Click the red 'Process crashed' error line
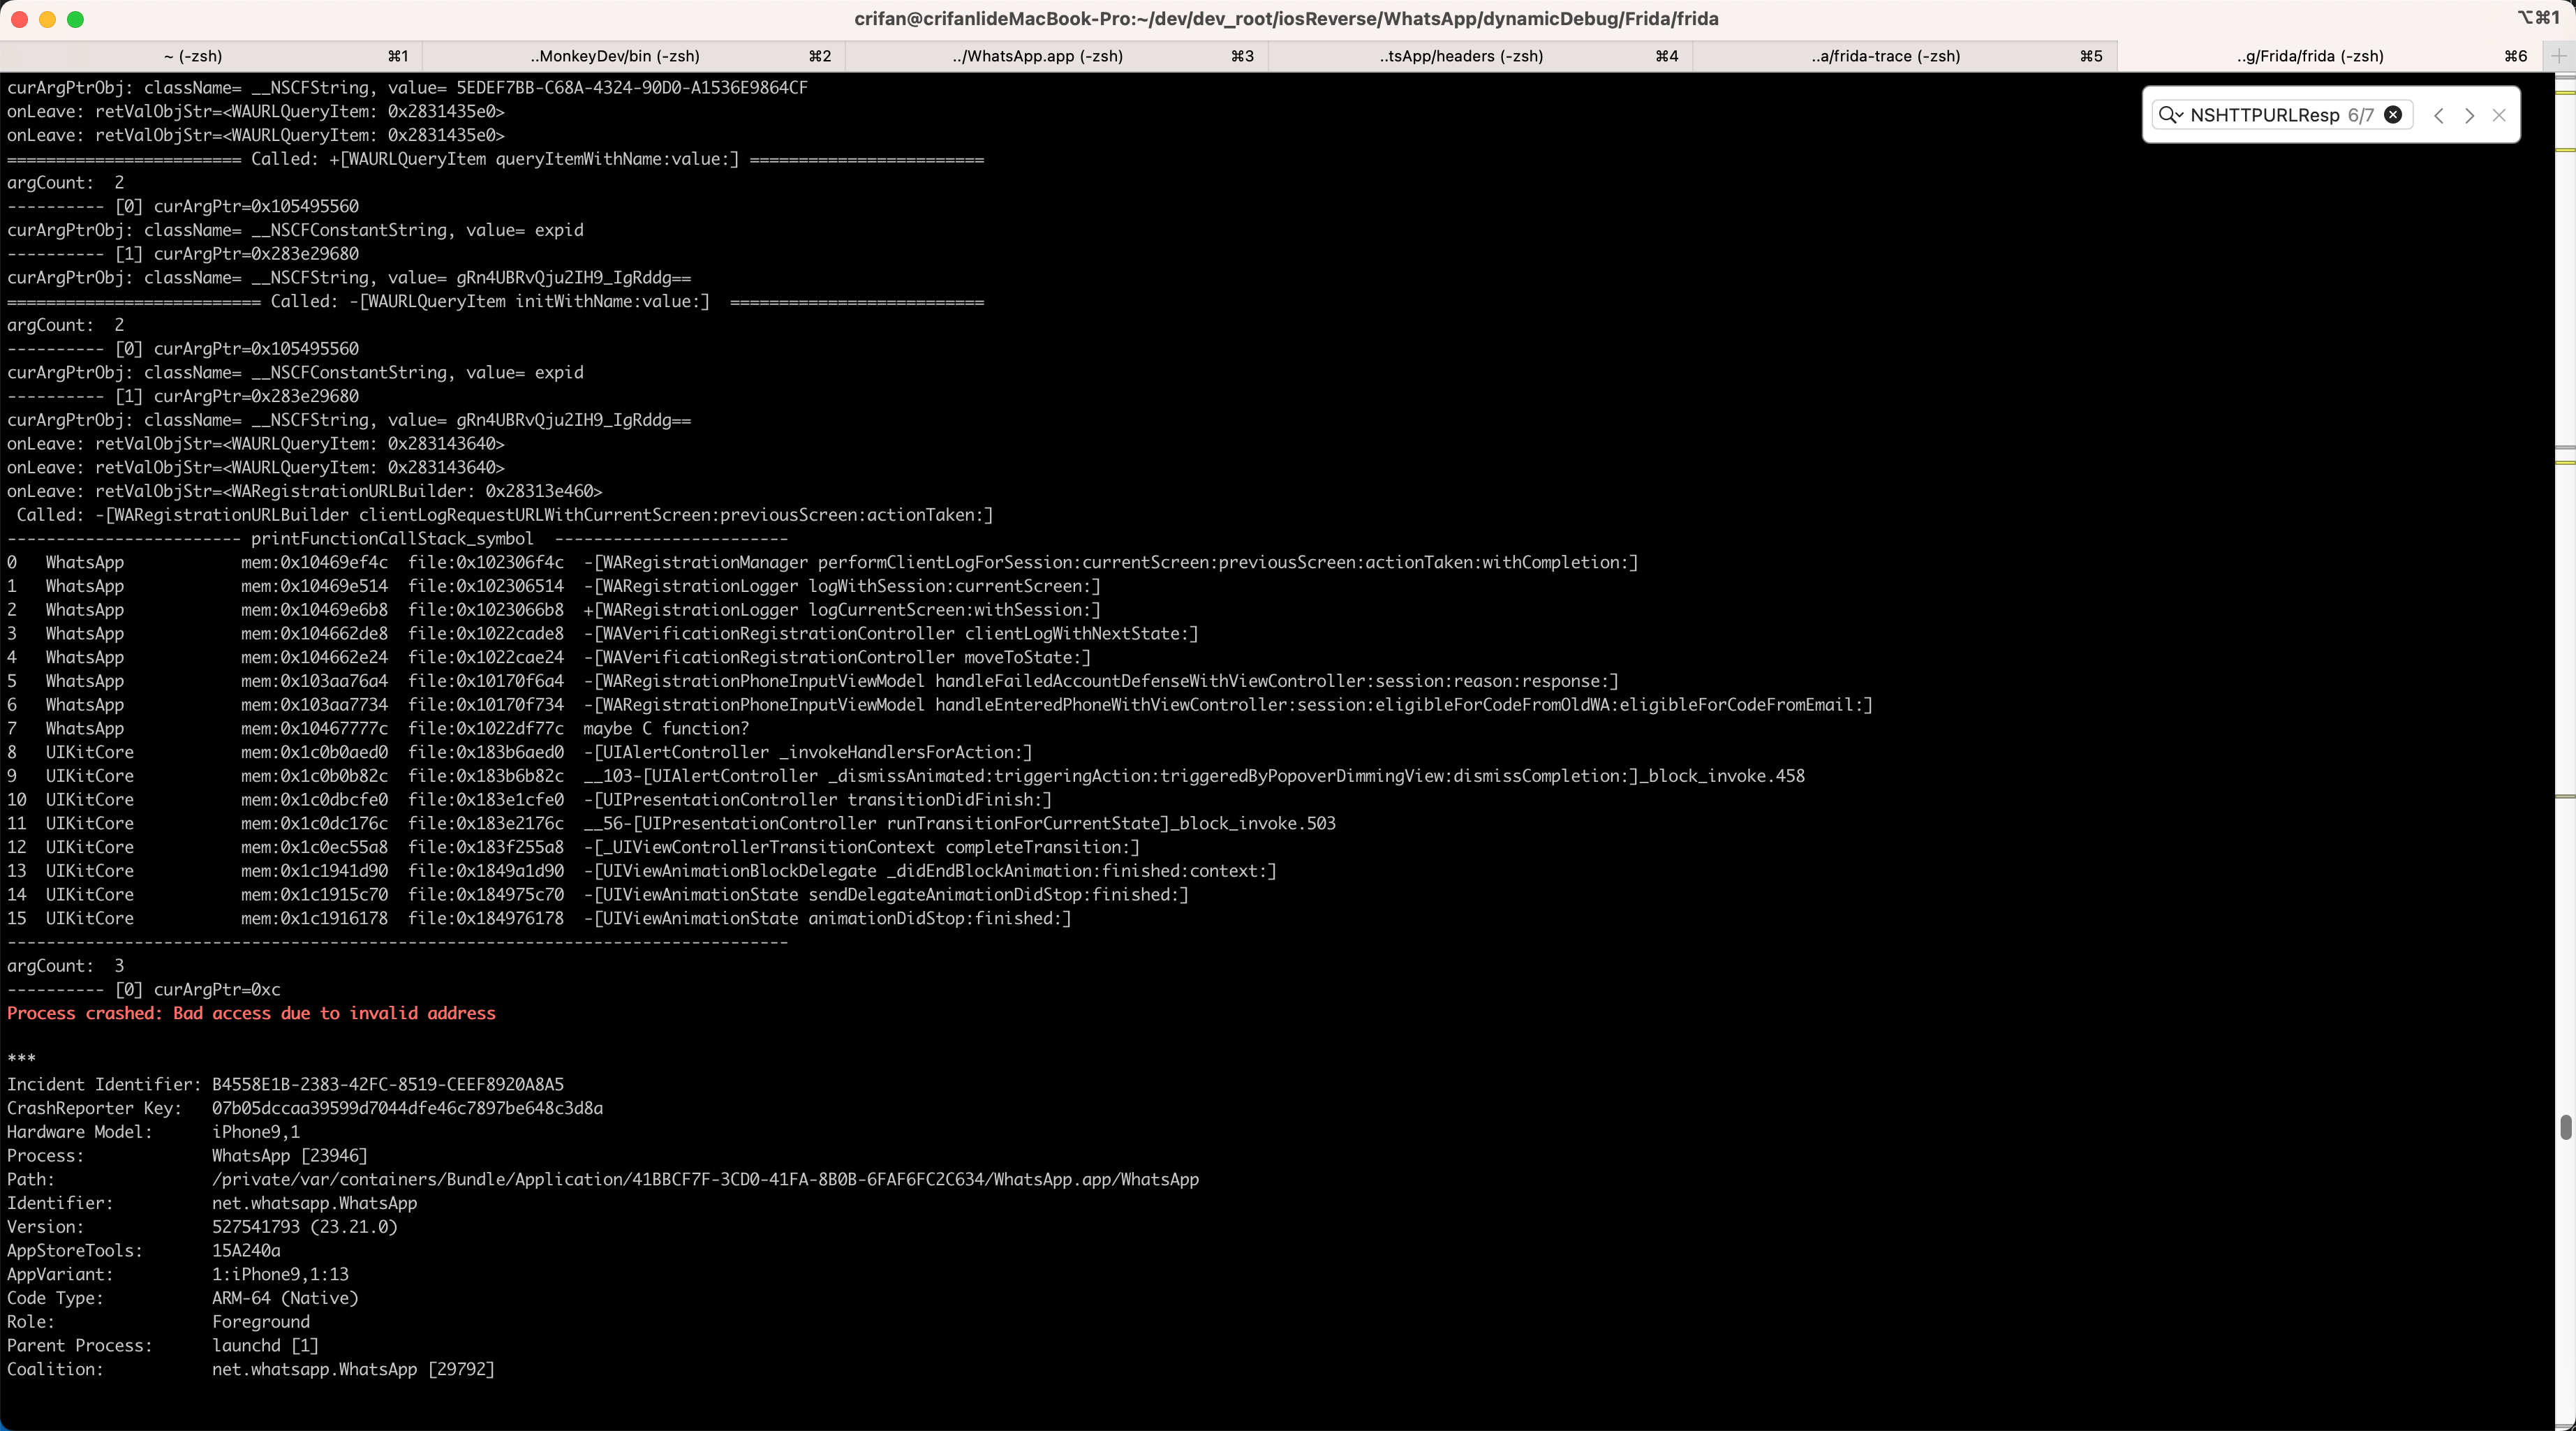Screen dimensions: 2576x1431 click(251, 1013)
